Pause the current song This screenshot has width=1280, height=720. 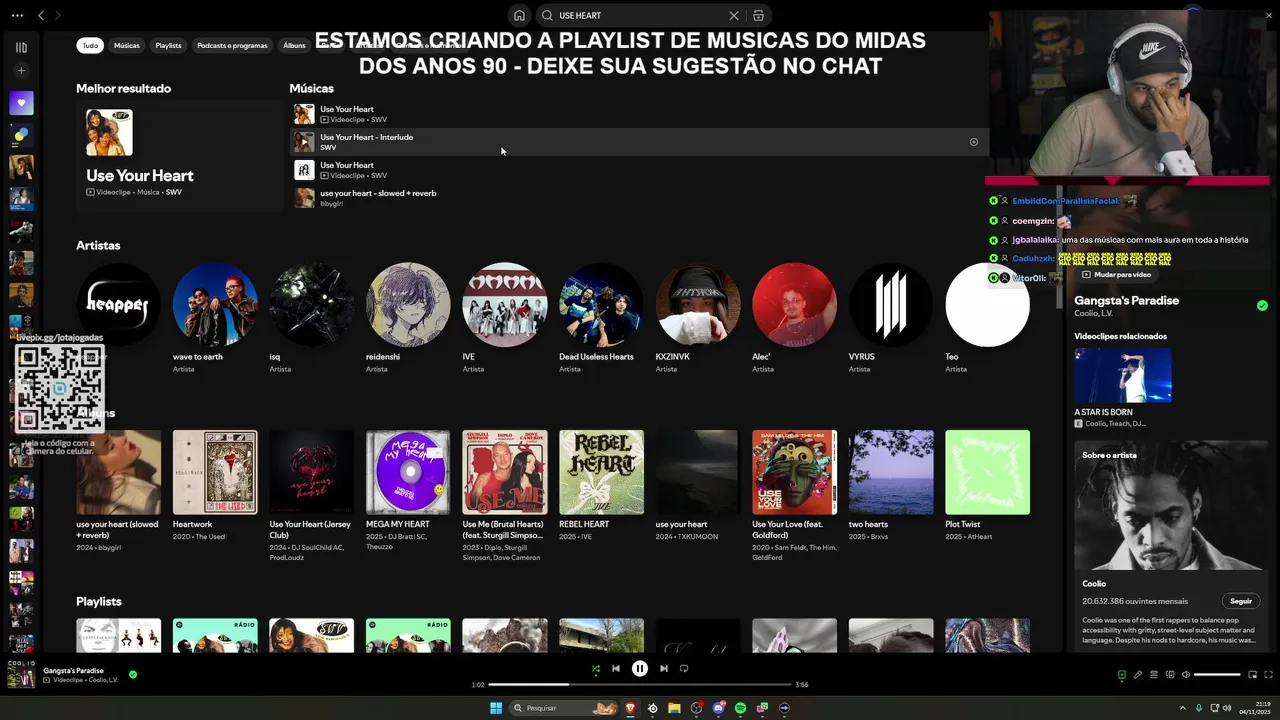(640, 669)
